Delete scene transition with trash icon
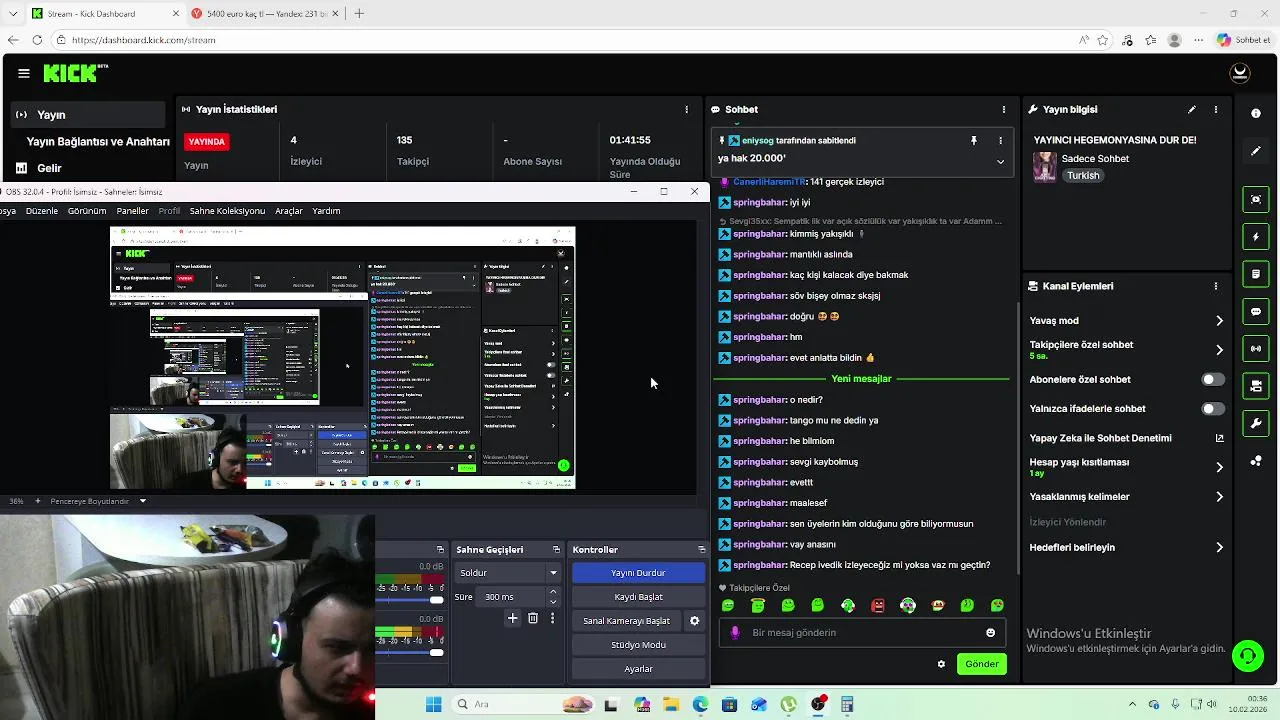The width and height of the screenshot is (1280, 720). [x=533, y=618]
